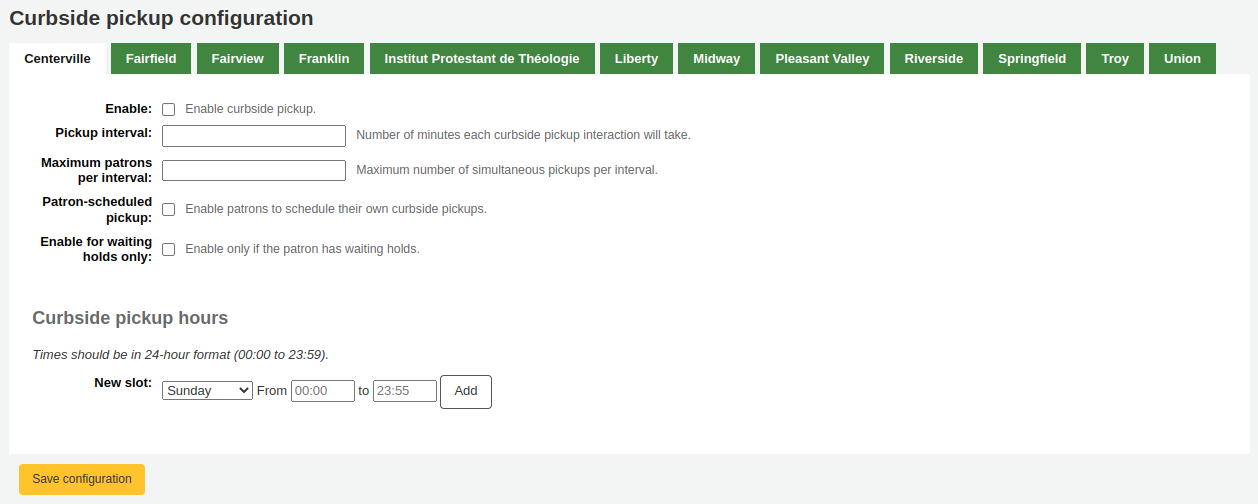The height and width of the screenshot is (504, 1258).
Task: Click the From time field
Action: tap(322, 391)
